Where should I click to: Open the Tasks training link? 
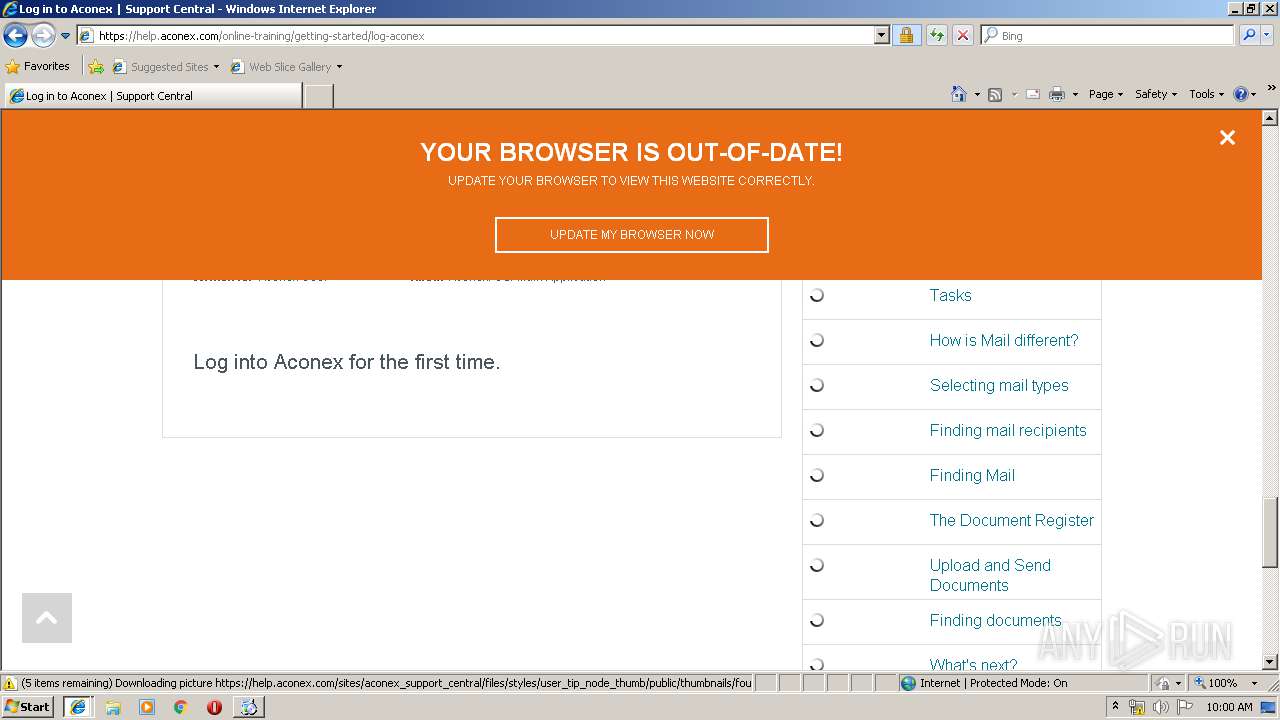click(x=950, y=295)
